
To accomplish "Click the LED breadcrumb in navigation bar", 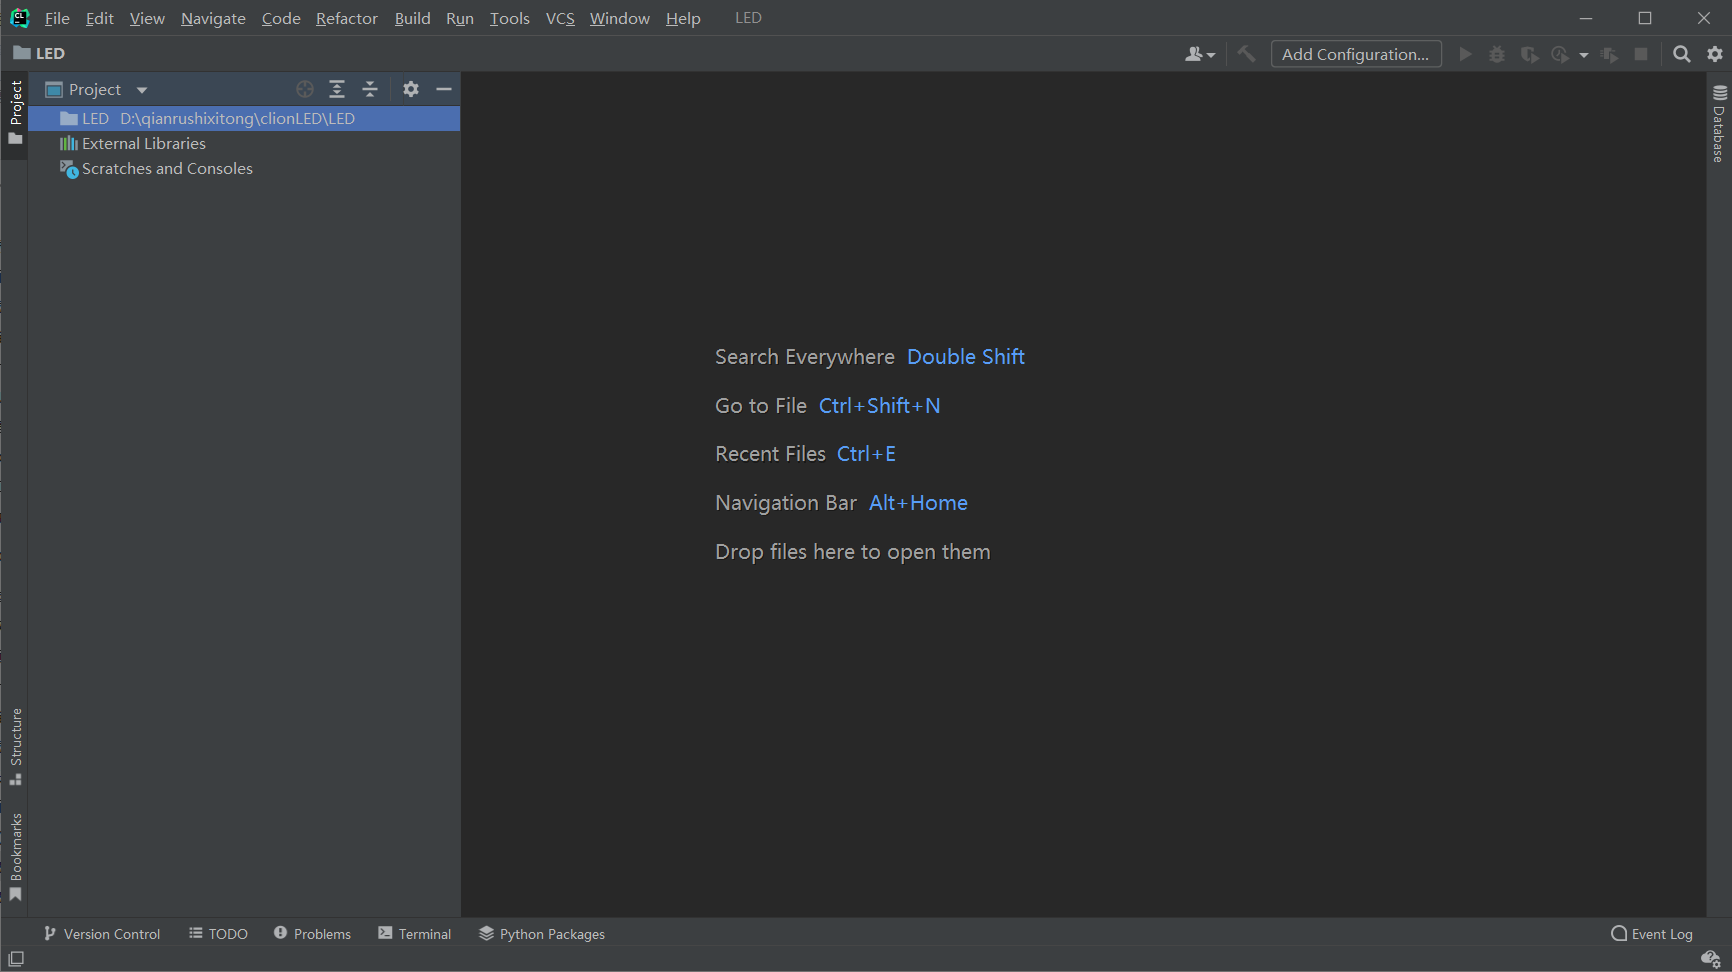I will pyautogui.click(x=40, y=54).
